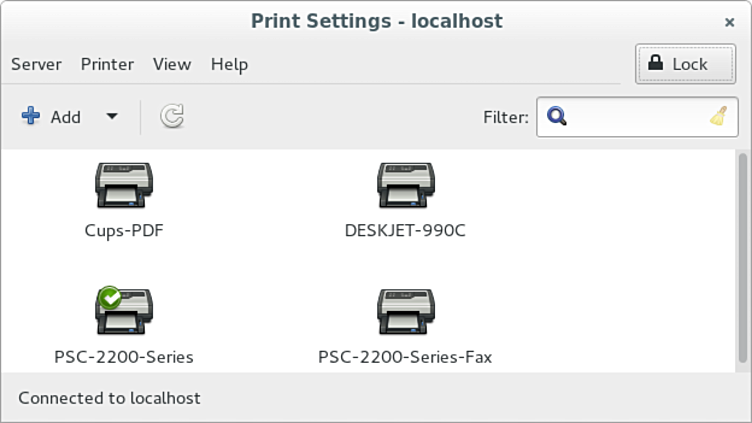Select the DESKJET-990C printer icon
752x423 pixels.
click(x=405, y=186)
